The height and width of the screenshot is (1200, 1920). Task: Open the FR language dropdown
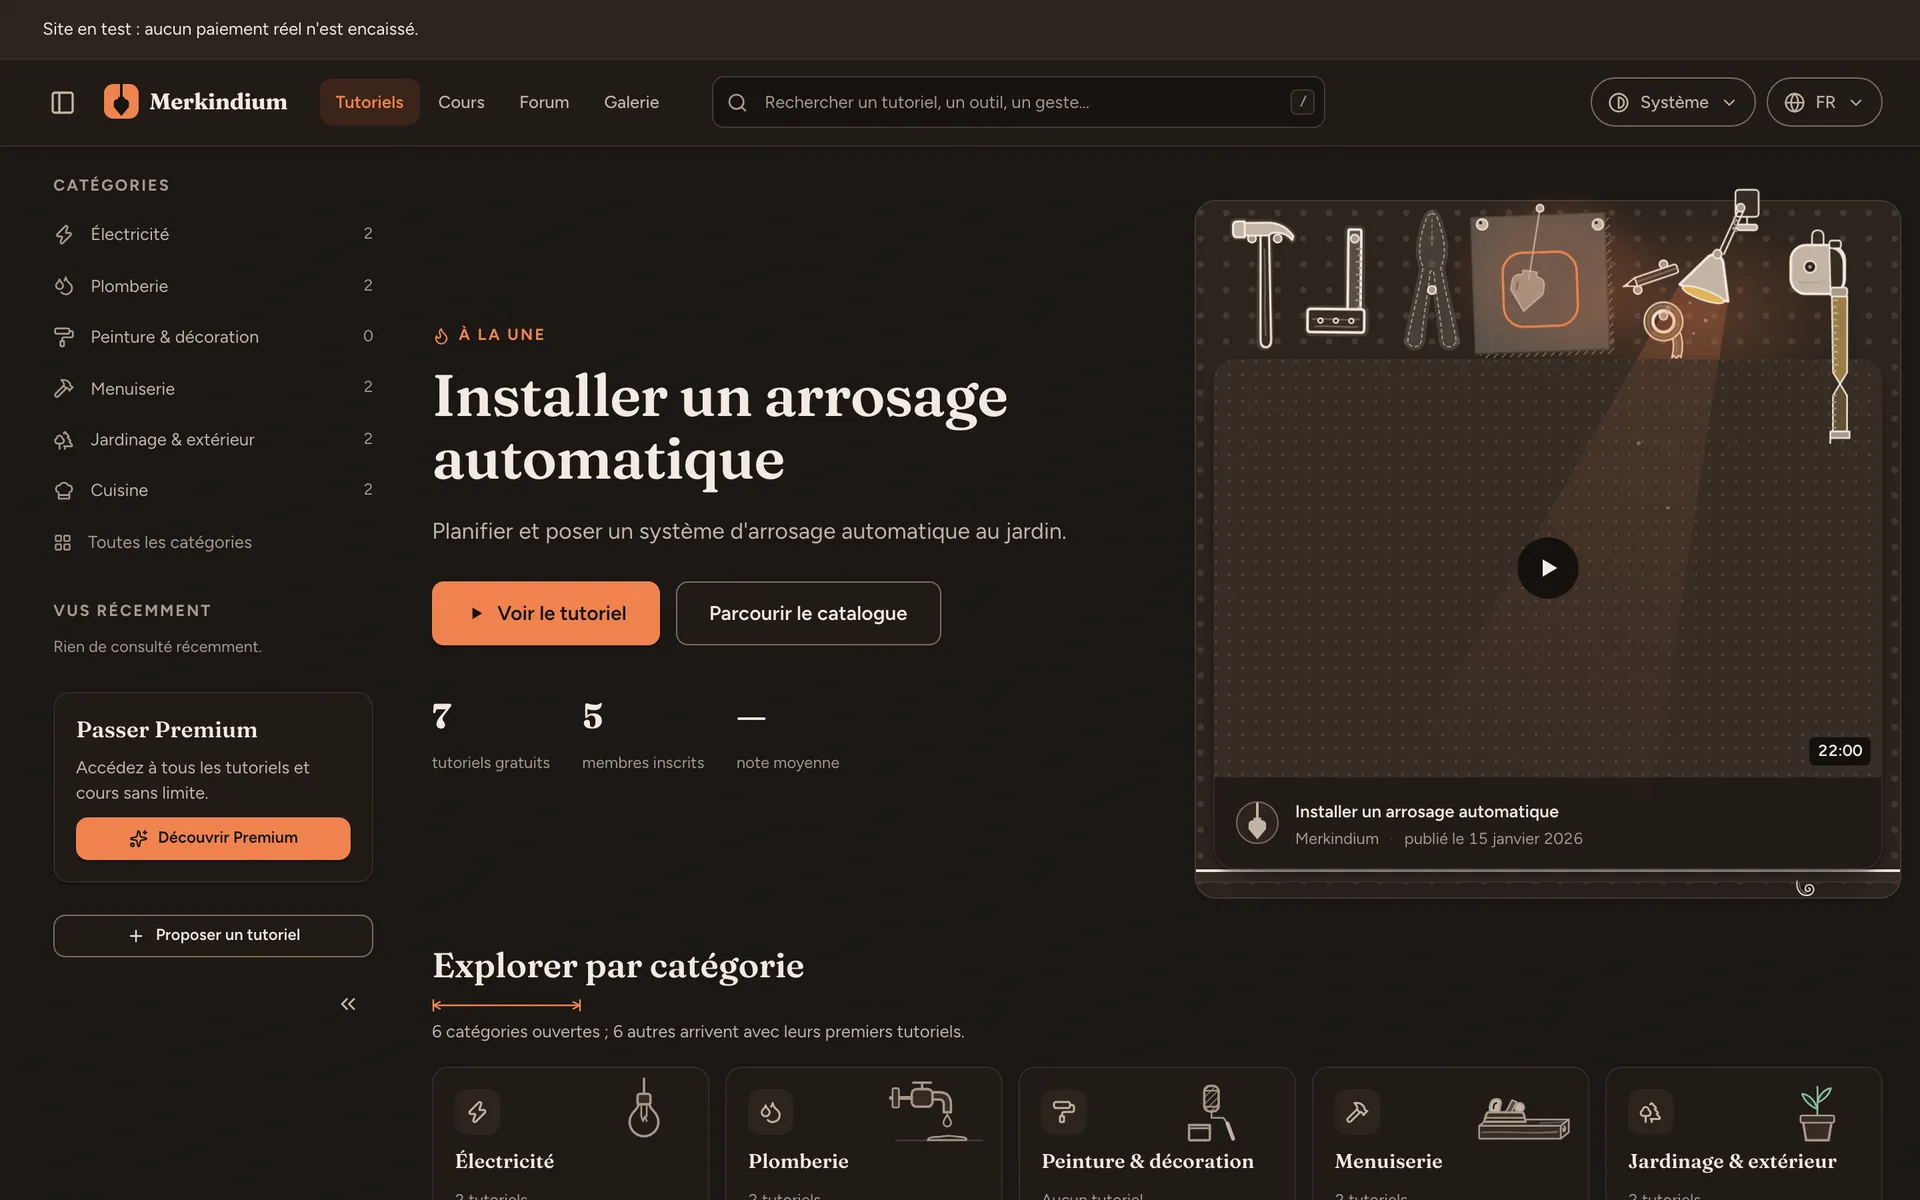[1824, 102]
